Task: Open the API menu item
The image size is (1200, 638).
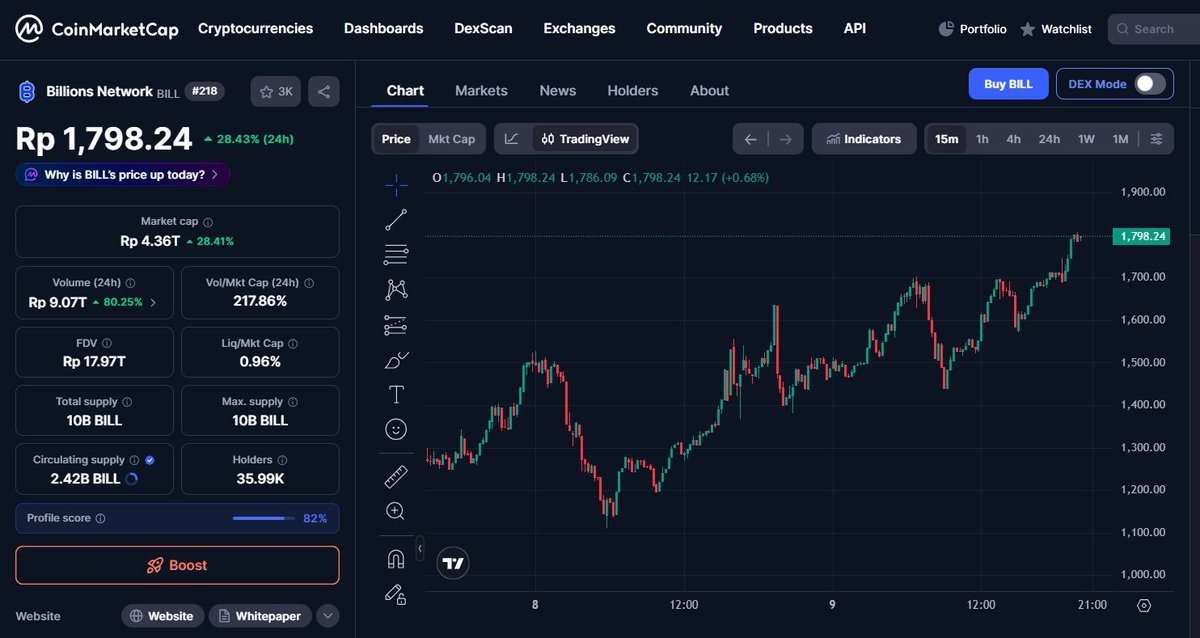Action: 855,29
